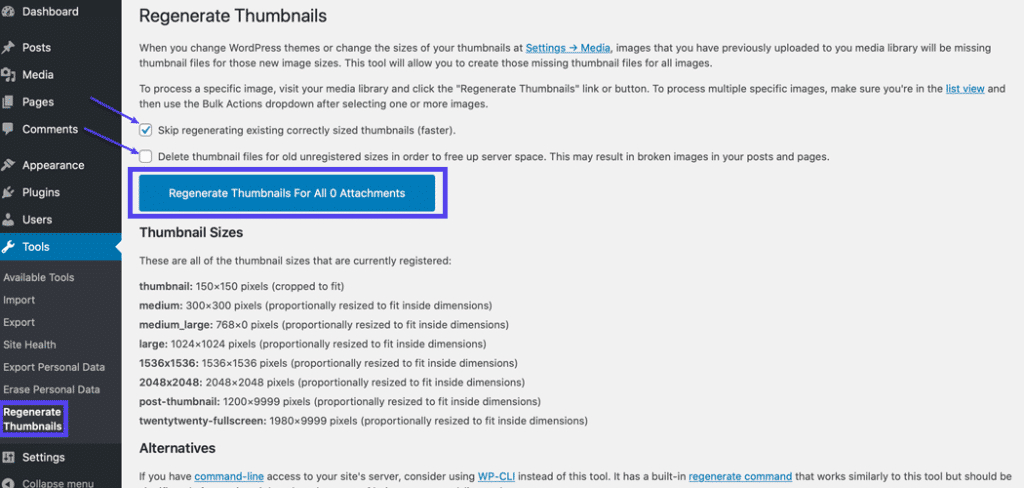Open the regenerate command link
This screenshot has width=1024, height=488.
tap(740, 476)
